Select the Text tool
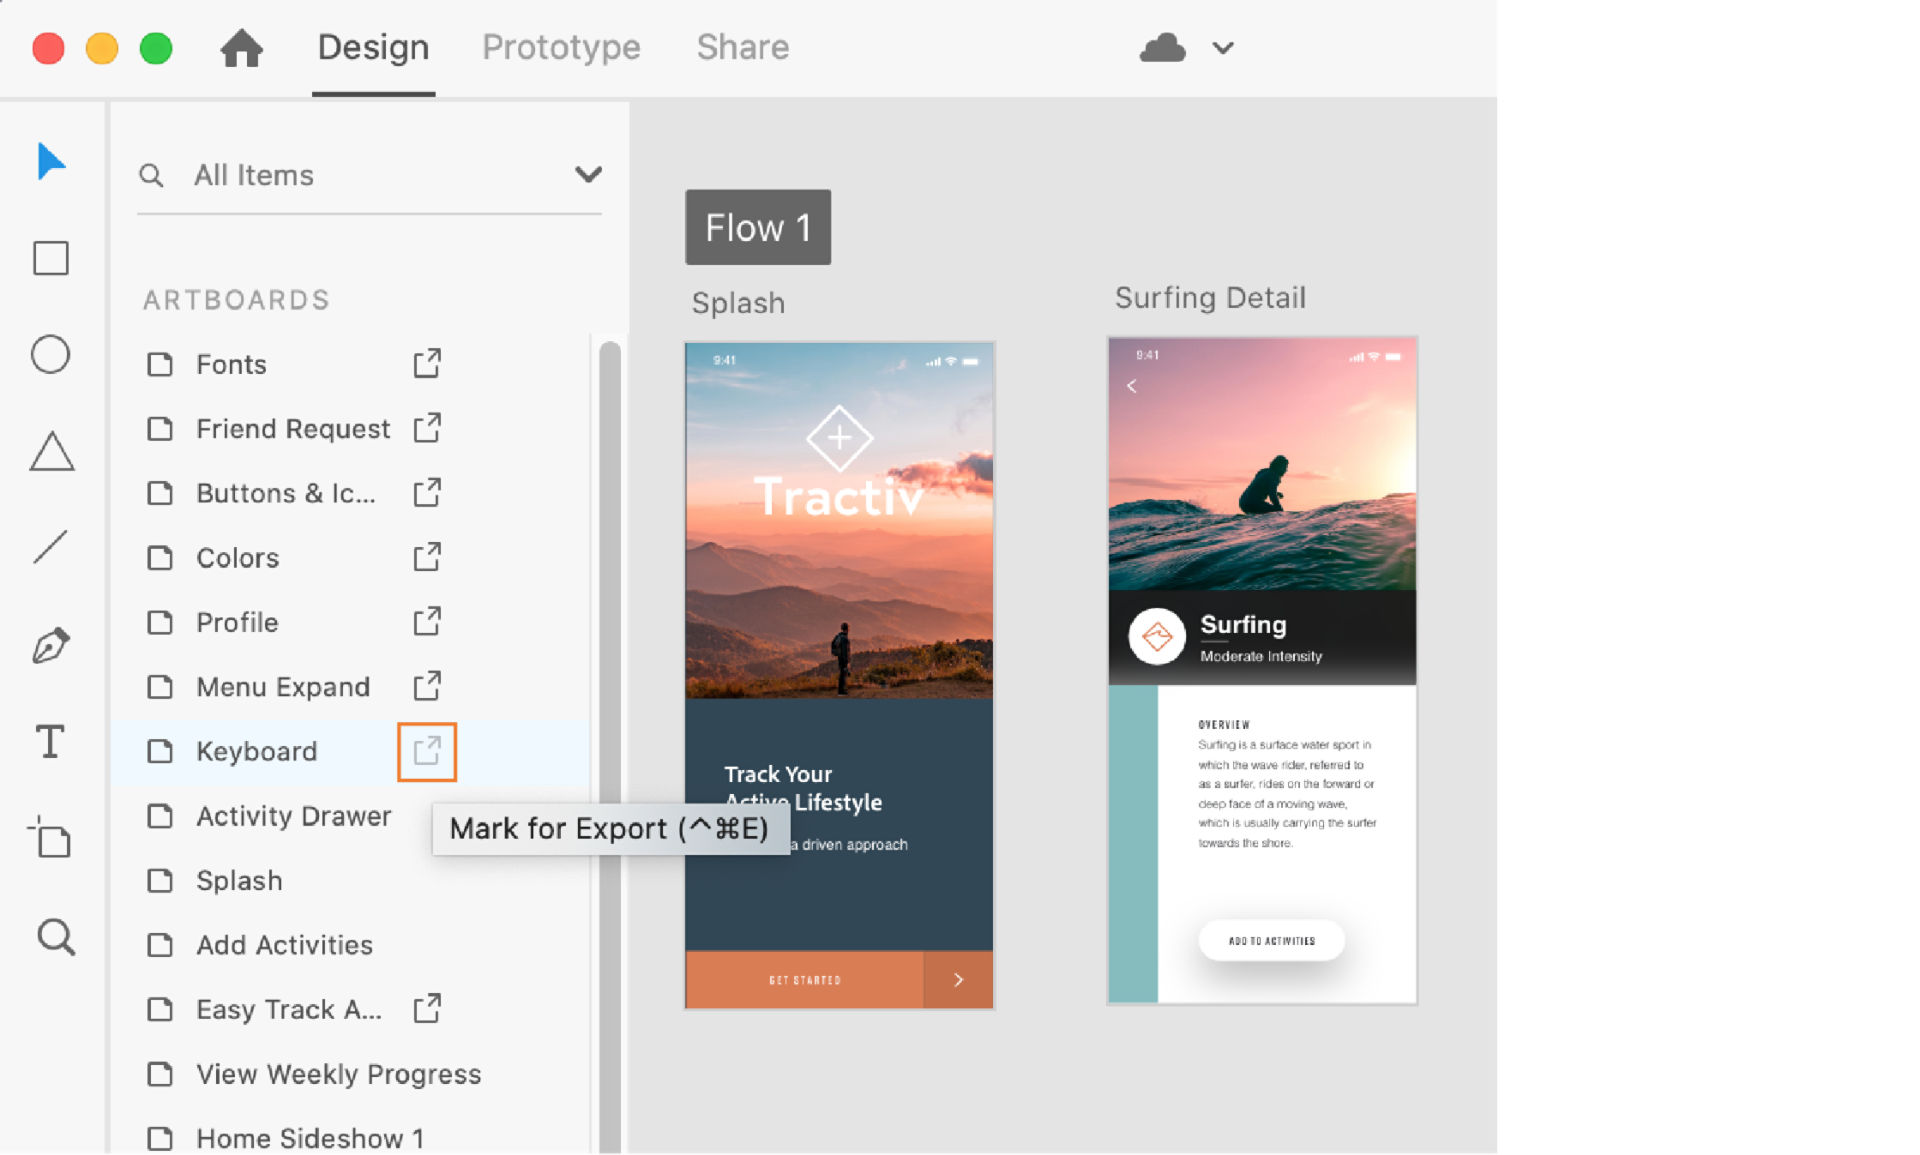Image resolution: width=1920 pixels, height=1155 pixels. (49, 742)
